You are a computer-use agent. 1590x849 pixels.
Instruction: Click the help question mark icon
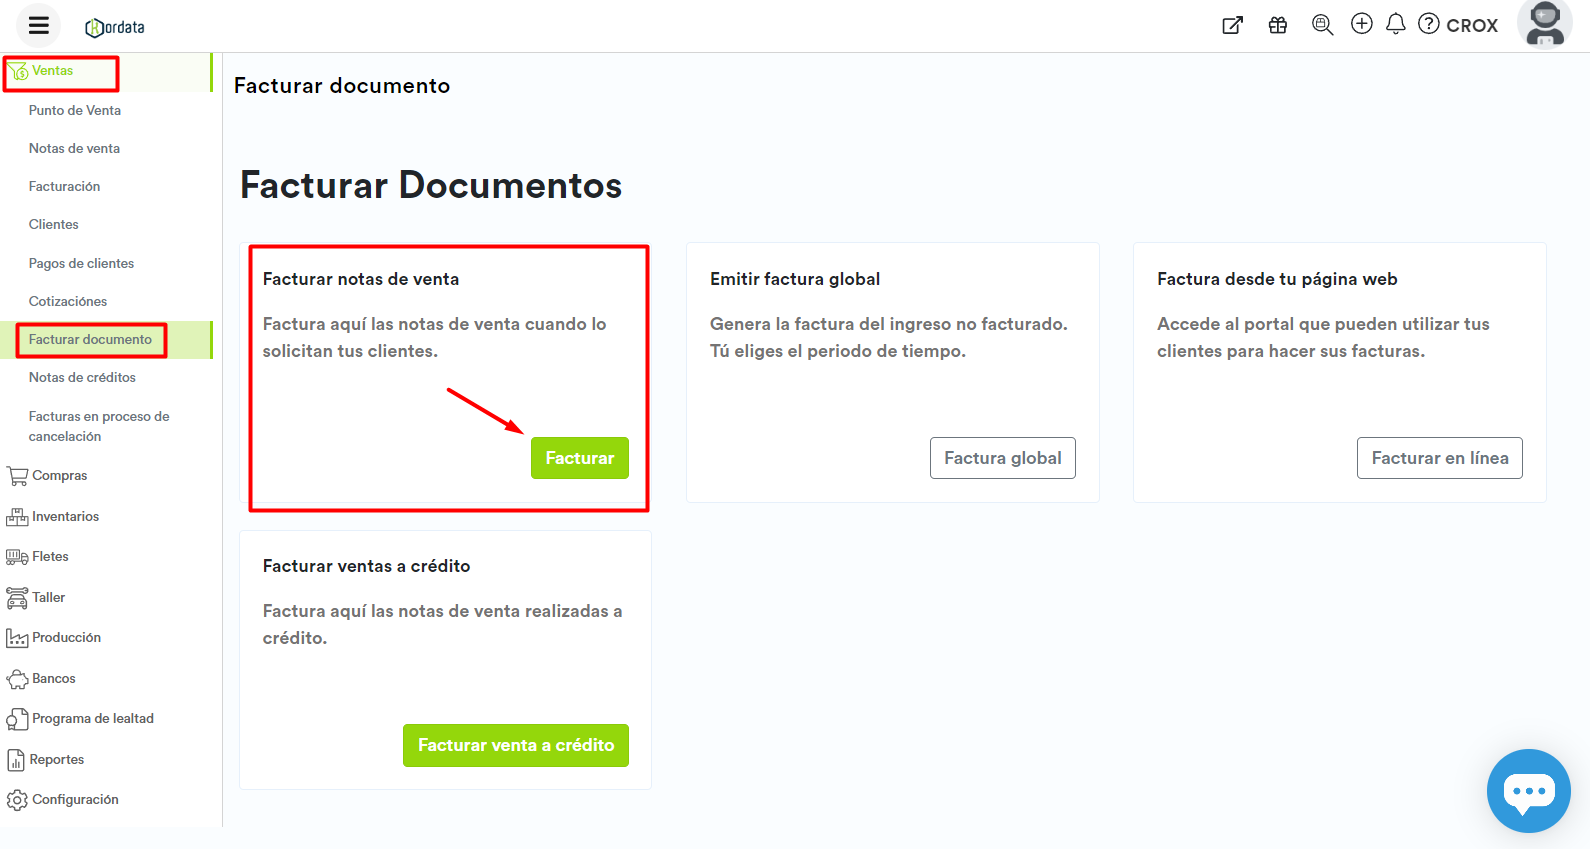(1429, 24)
